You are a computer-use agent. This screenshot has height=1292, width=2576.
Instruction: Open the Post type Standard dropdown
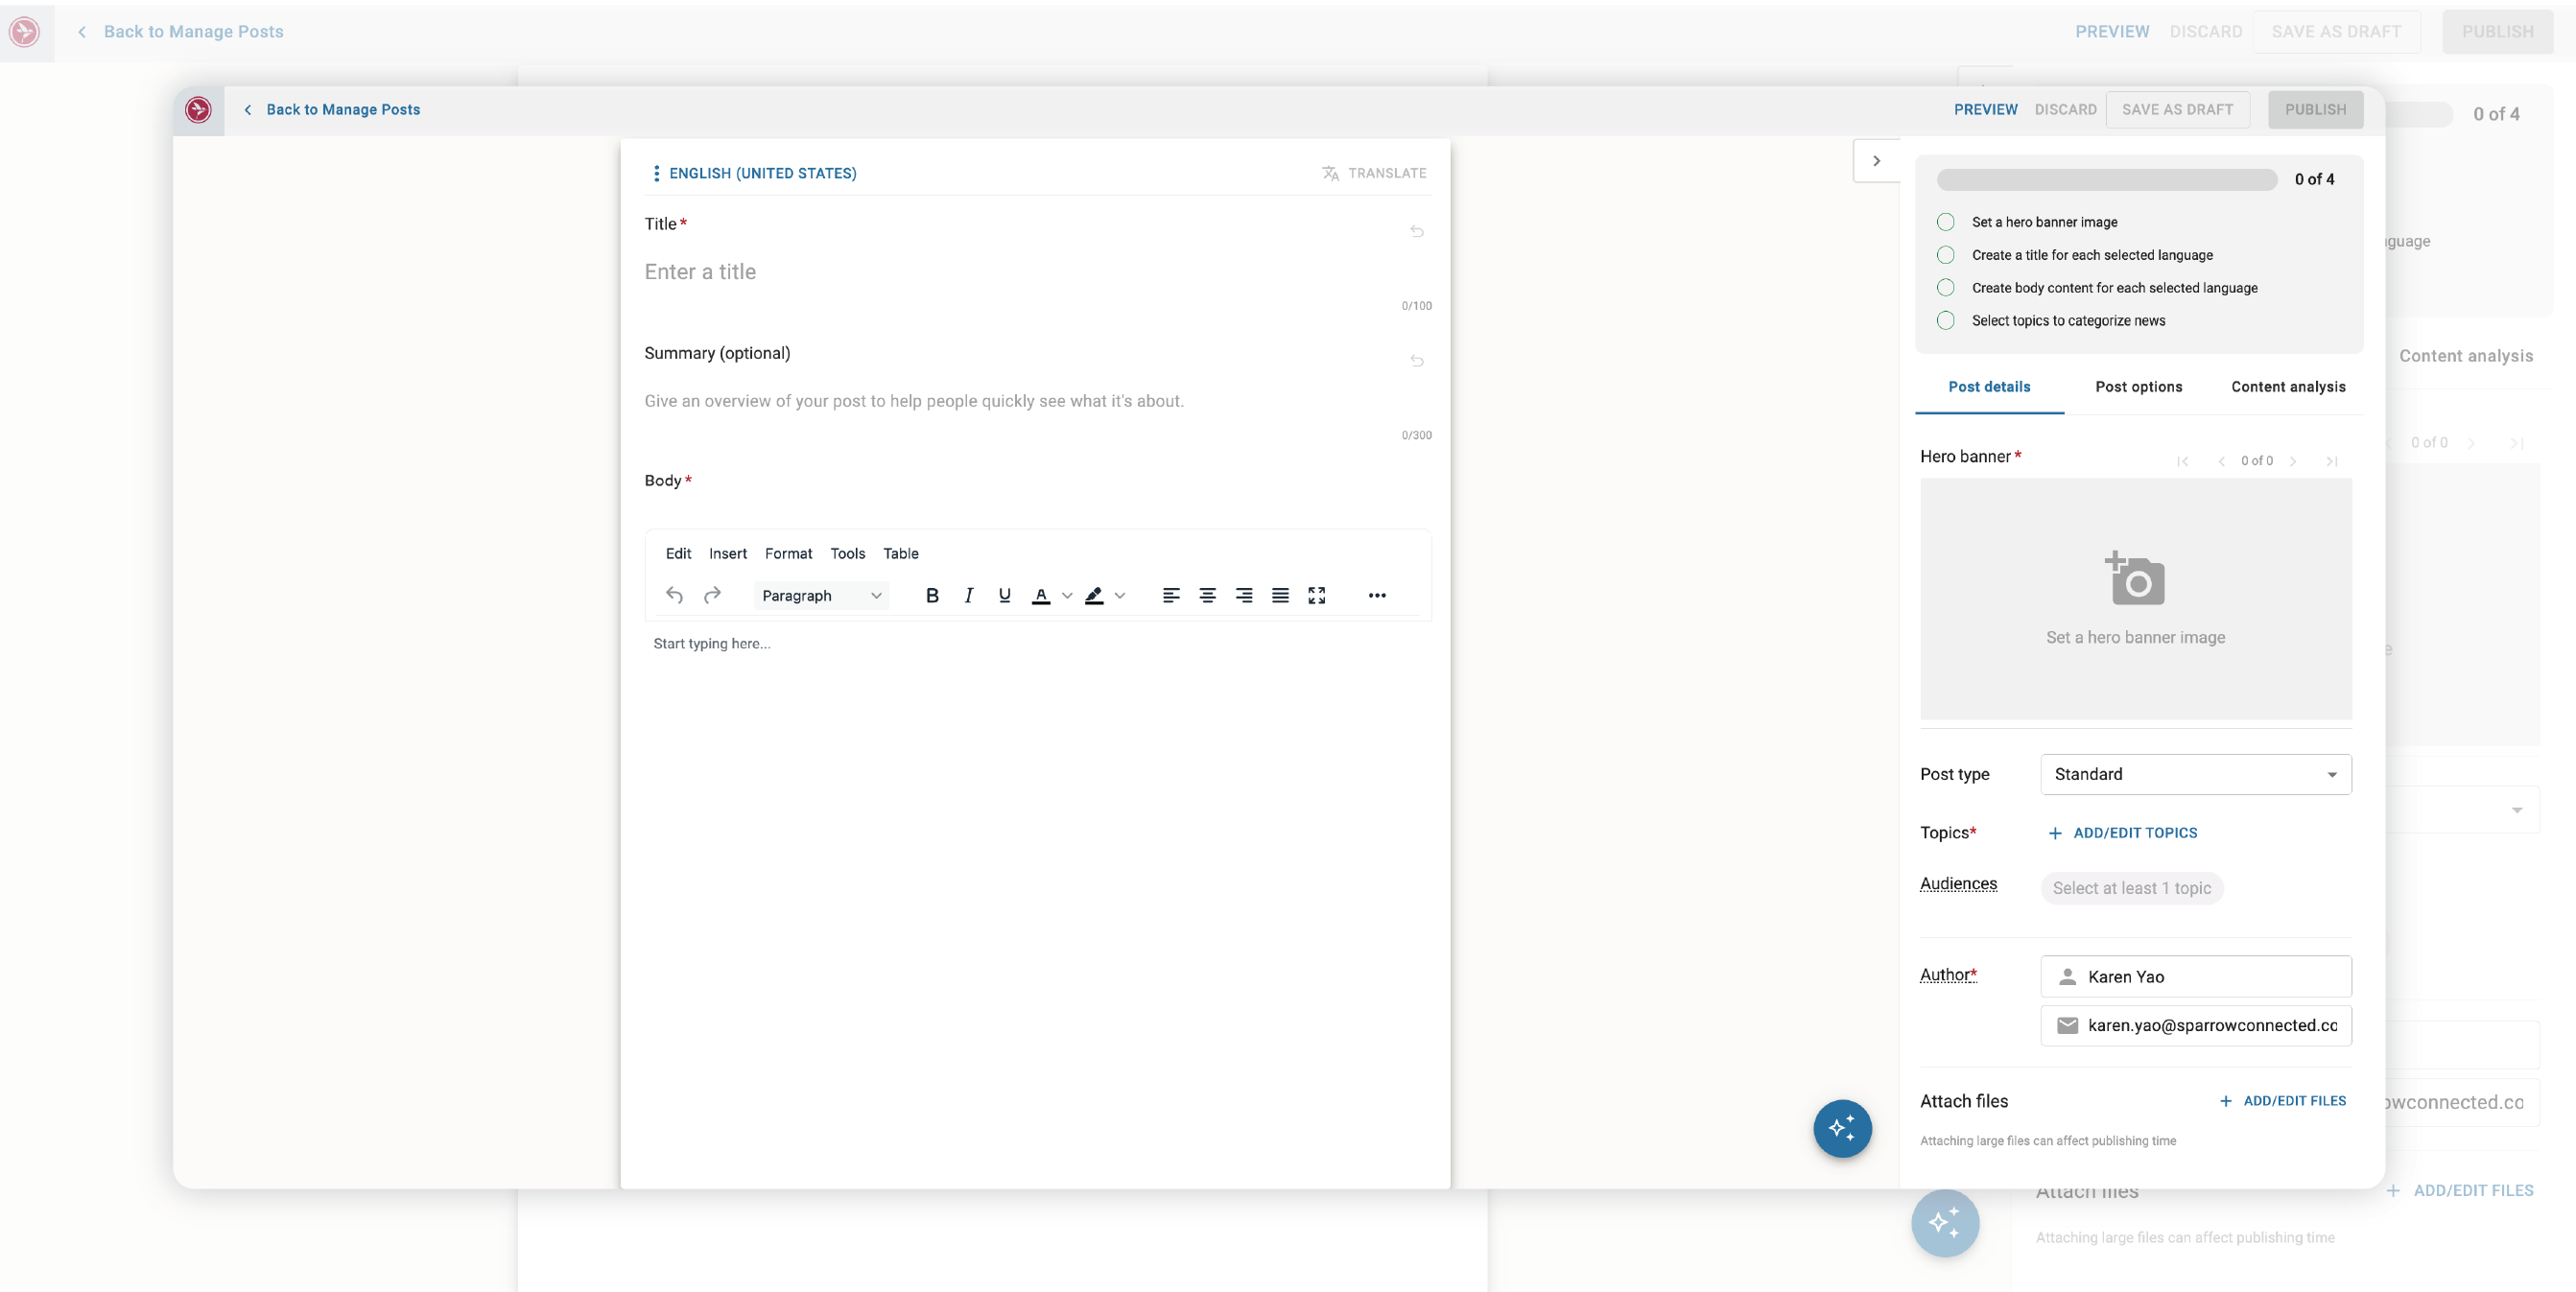pos(2195,774)
